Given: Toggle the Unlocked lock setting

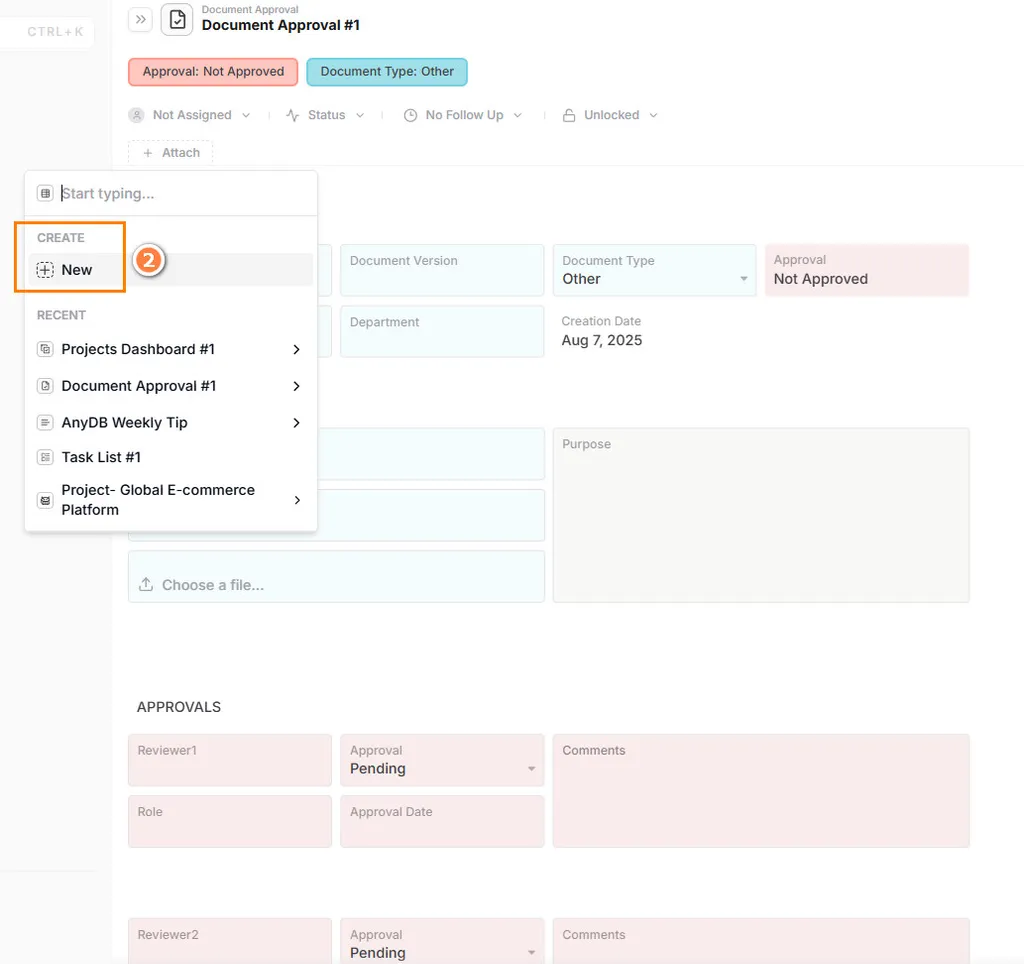Looking at the screenshot, I should [610, 115].
